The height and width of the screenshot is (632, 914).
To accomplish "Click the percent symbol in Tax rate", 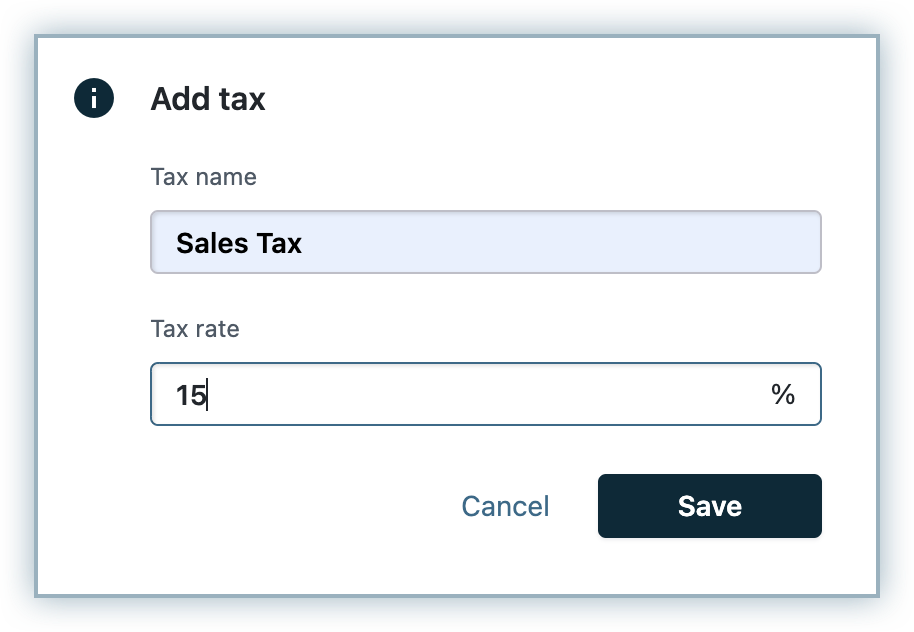I will point(783,394).
